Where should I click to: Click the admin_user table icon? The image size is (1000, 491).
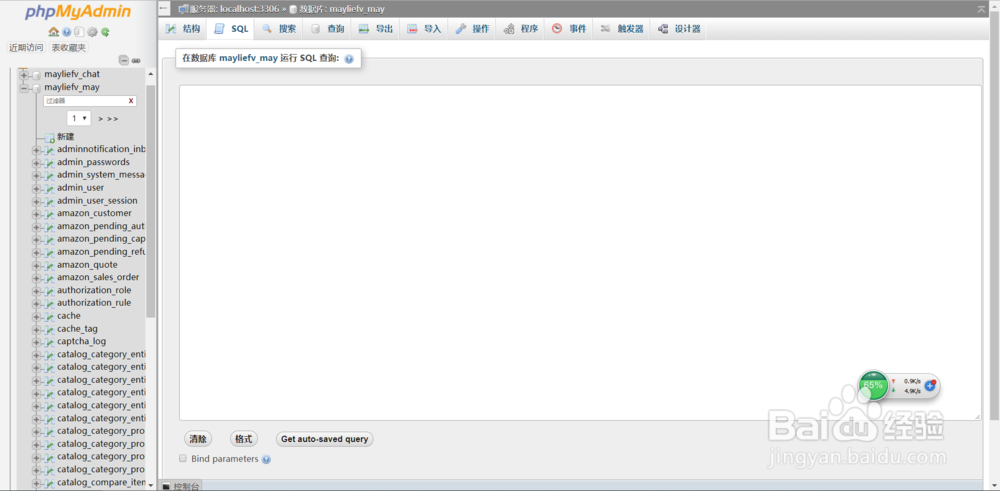[x=50, y=188]
